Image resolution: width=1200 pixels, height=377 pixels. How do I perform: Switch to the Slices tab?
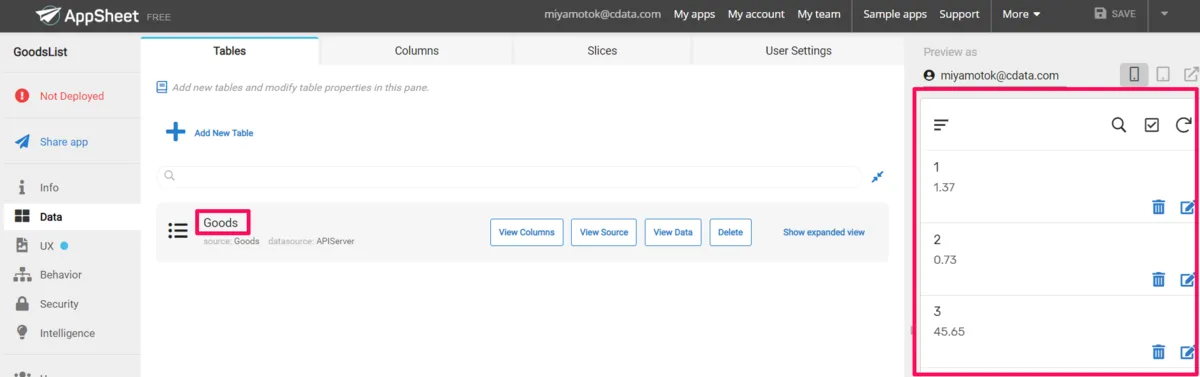602,51
